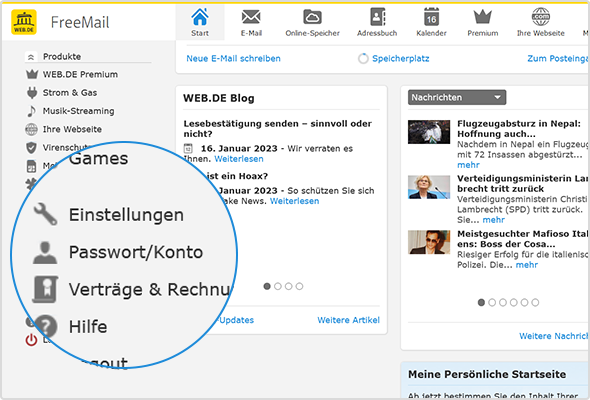
Task: Open Games in the enlarged menu
Action: point(99,159)
